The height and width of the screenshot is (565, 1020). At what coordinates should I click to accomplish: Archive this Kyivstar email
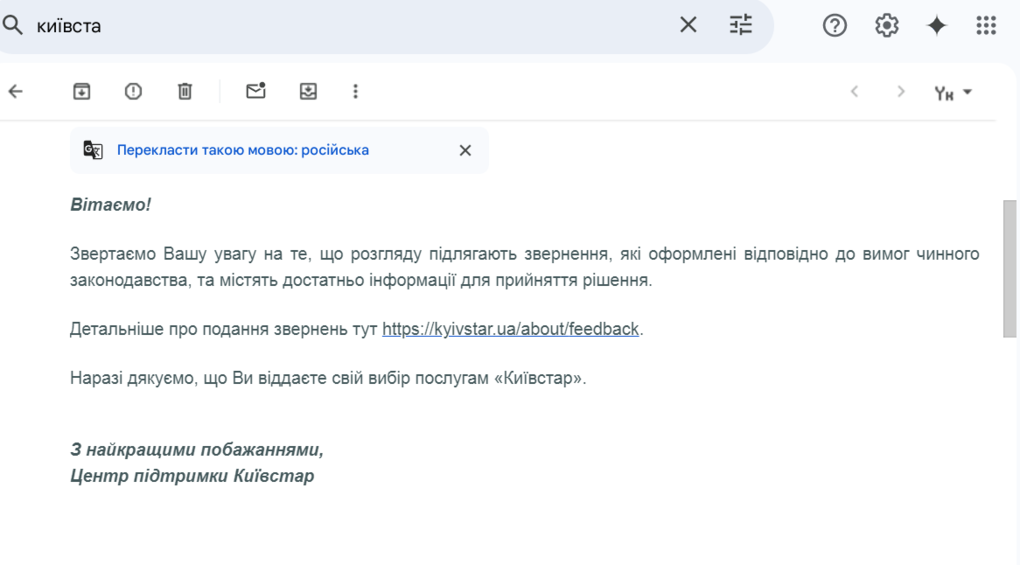click(82, 92)
